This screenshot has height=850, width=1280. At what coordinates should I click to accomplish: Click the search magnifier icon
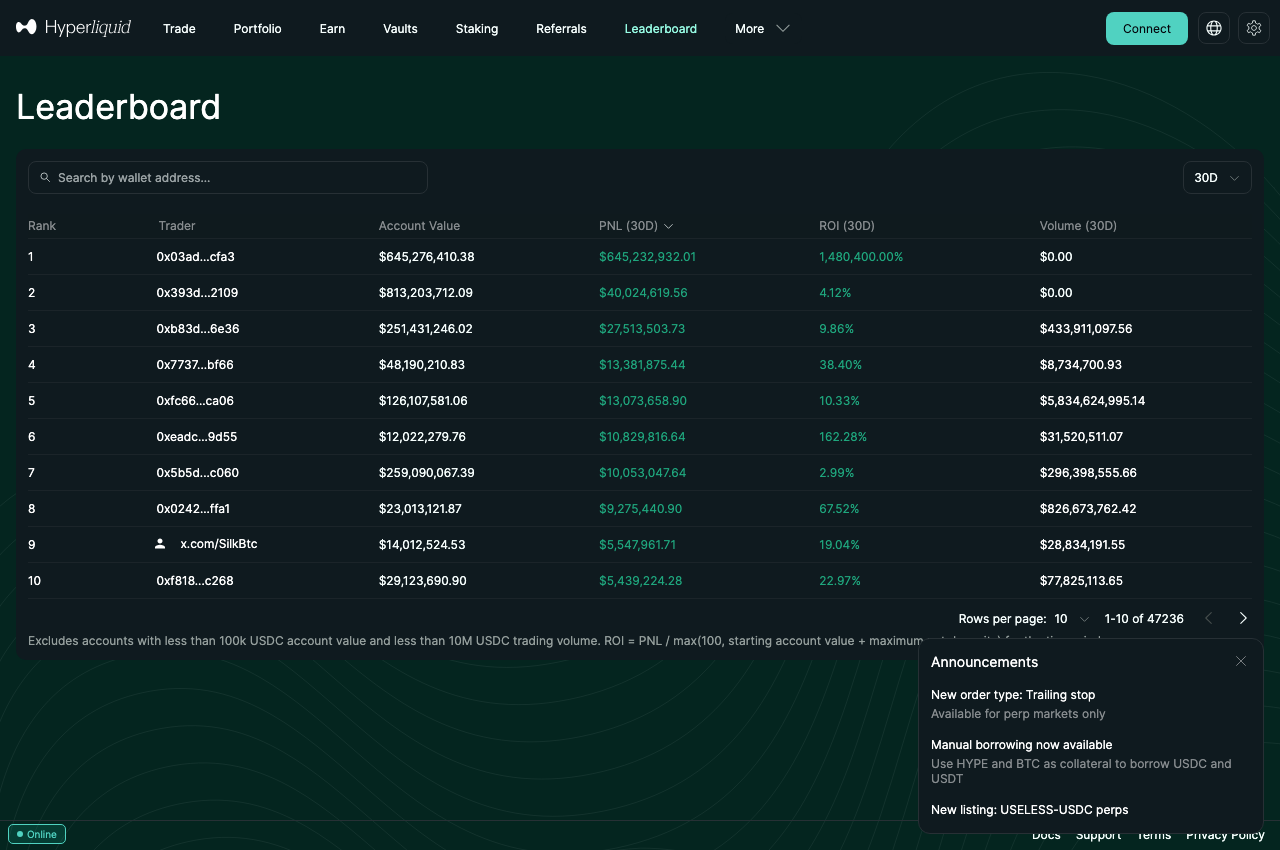(45, 177)
